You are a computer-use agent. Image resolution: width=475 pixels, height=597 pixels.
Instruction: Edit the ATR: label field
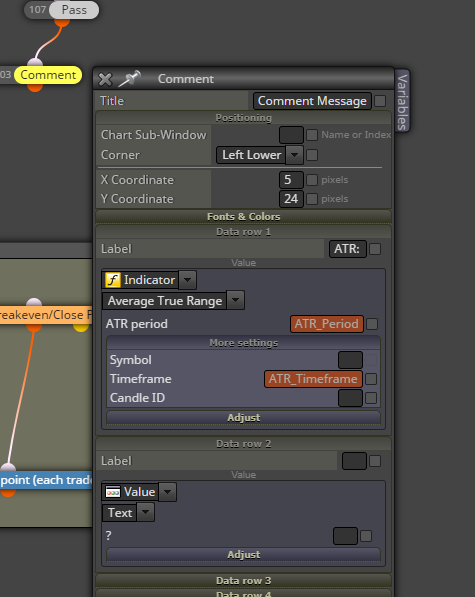[347, 249]
